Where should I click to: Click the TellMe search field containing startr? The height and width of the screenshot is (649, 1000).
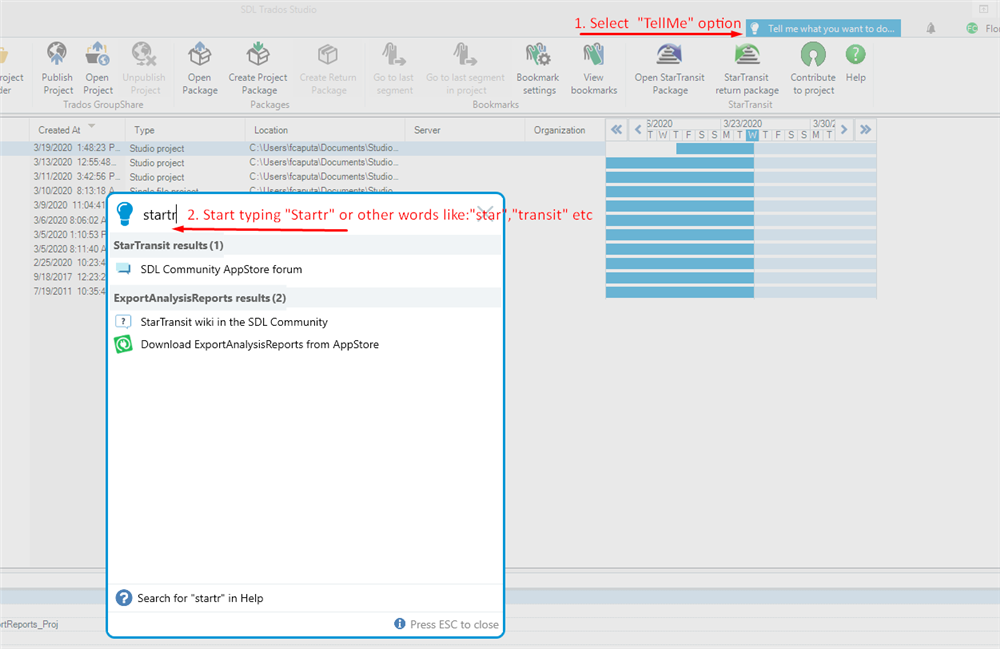306,214
